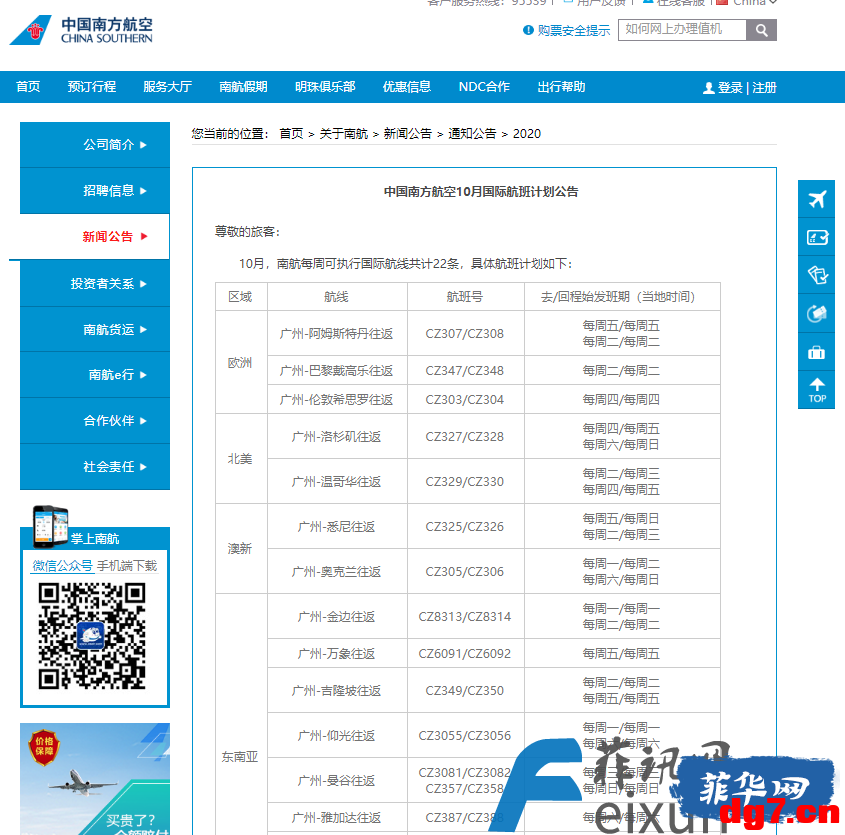Expand 南航货运 in the left sidebar
845x835 pixels.
[95, 329]
